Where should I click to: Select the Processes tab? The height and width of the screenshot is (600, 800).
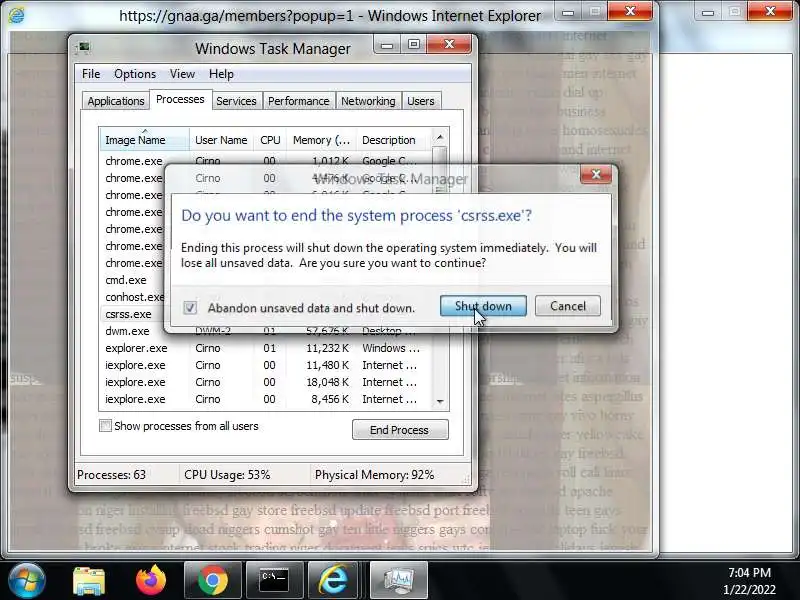[x=180, y=99]
